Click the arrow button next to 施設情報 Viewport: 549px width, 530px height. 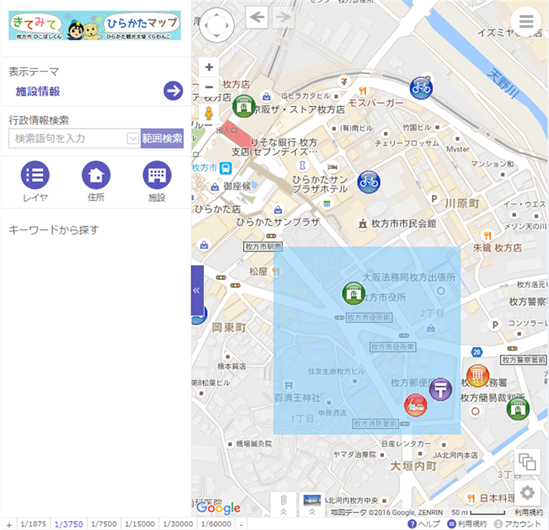pyautogui.click(x=173, y=91)
